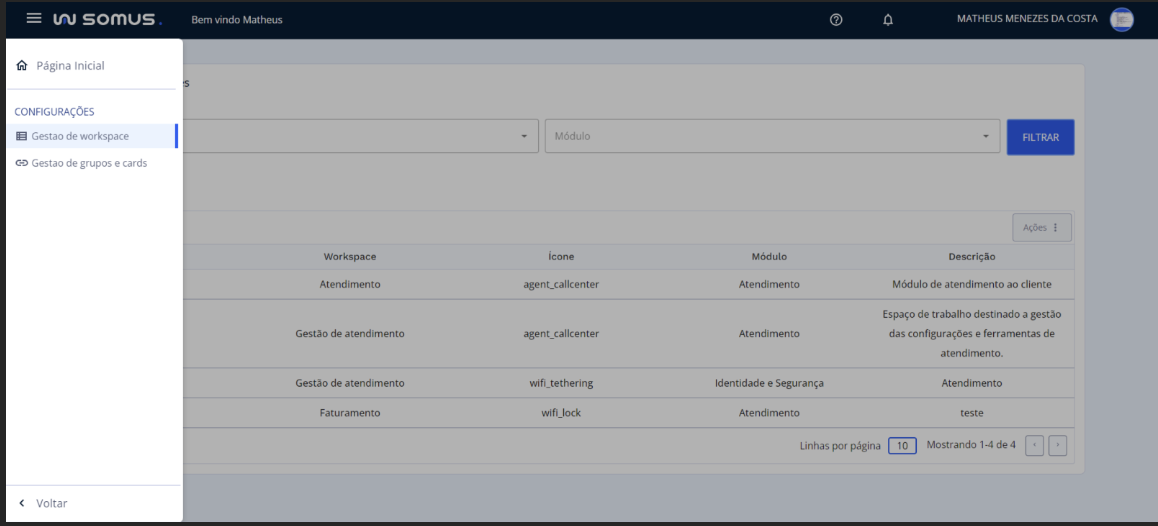Select the Faturamento workspace cell

pos(350,413)
